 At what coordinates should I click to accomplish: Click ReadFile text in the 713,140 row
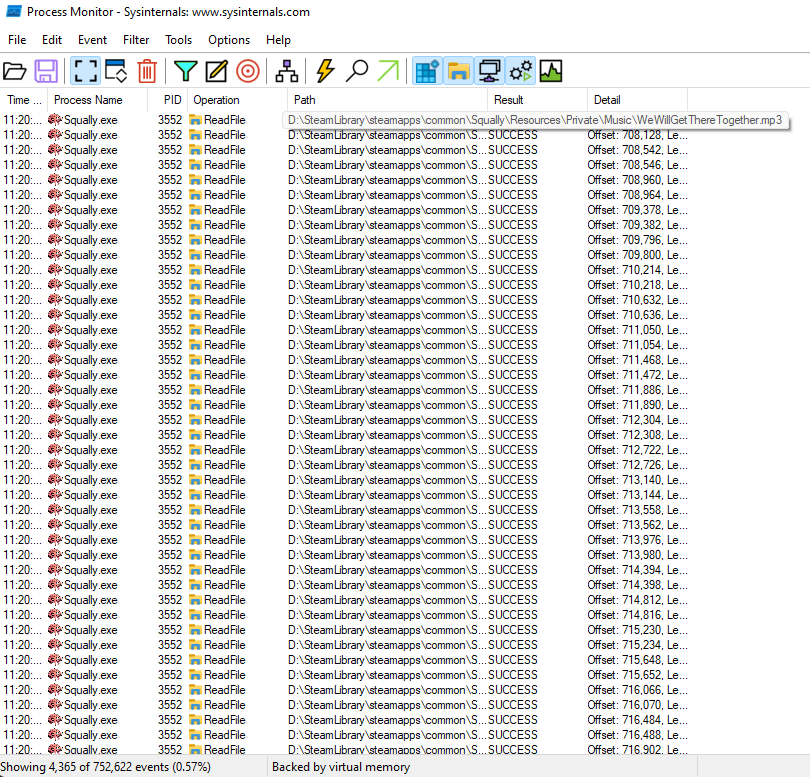pyautogui.click(x=225, y=480)
